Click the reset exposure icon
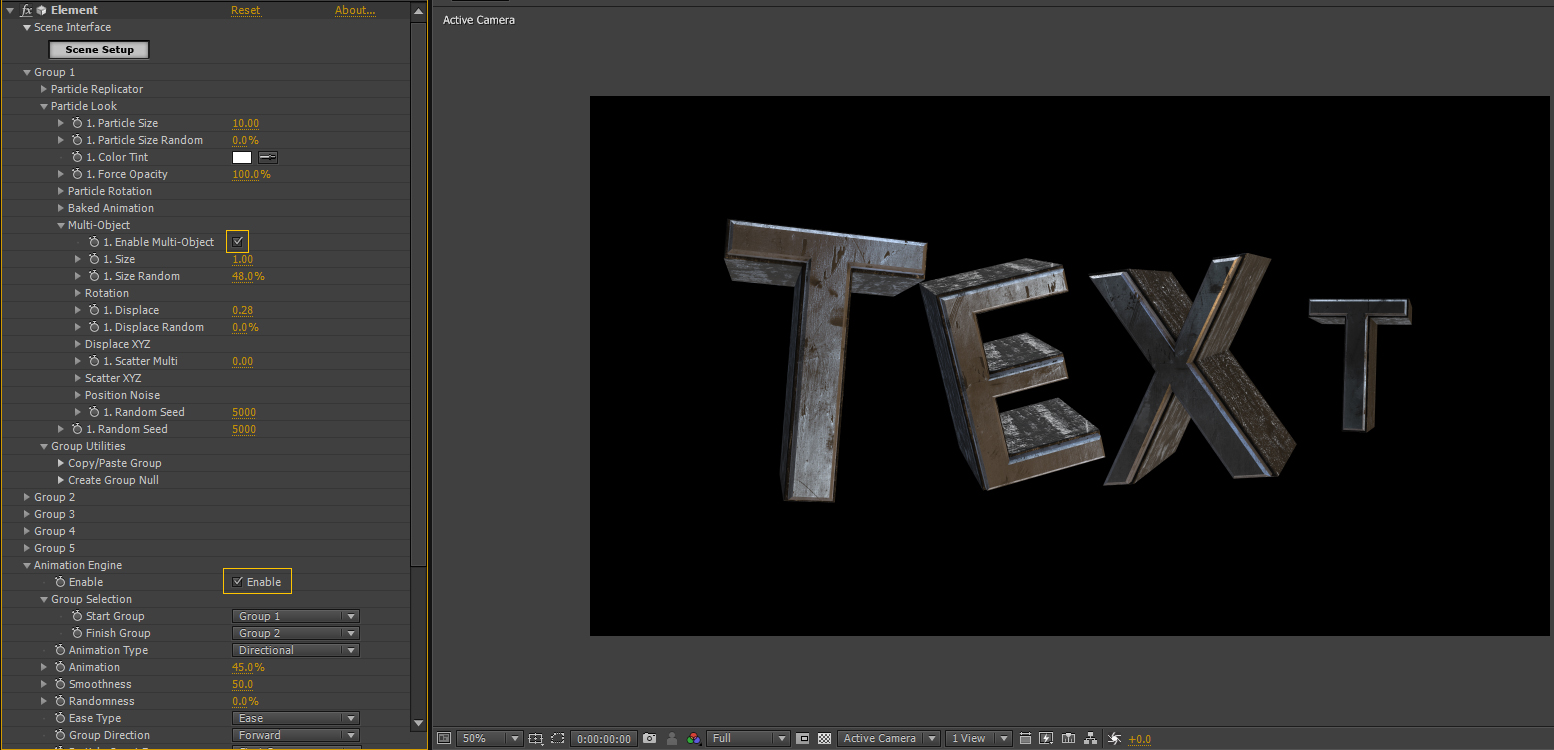Screen dimensions: 1554x750 coord(1114,739)
